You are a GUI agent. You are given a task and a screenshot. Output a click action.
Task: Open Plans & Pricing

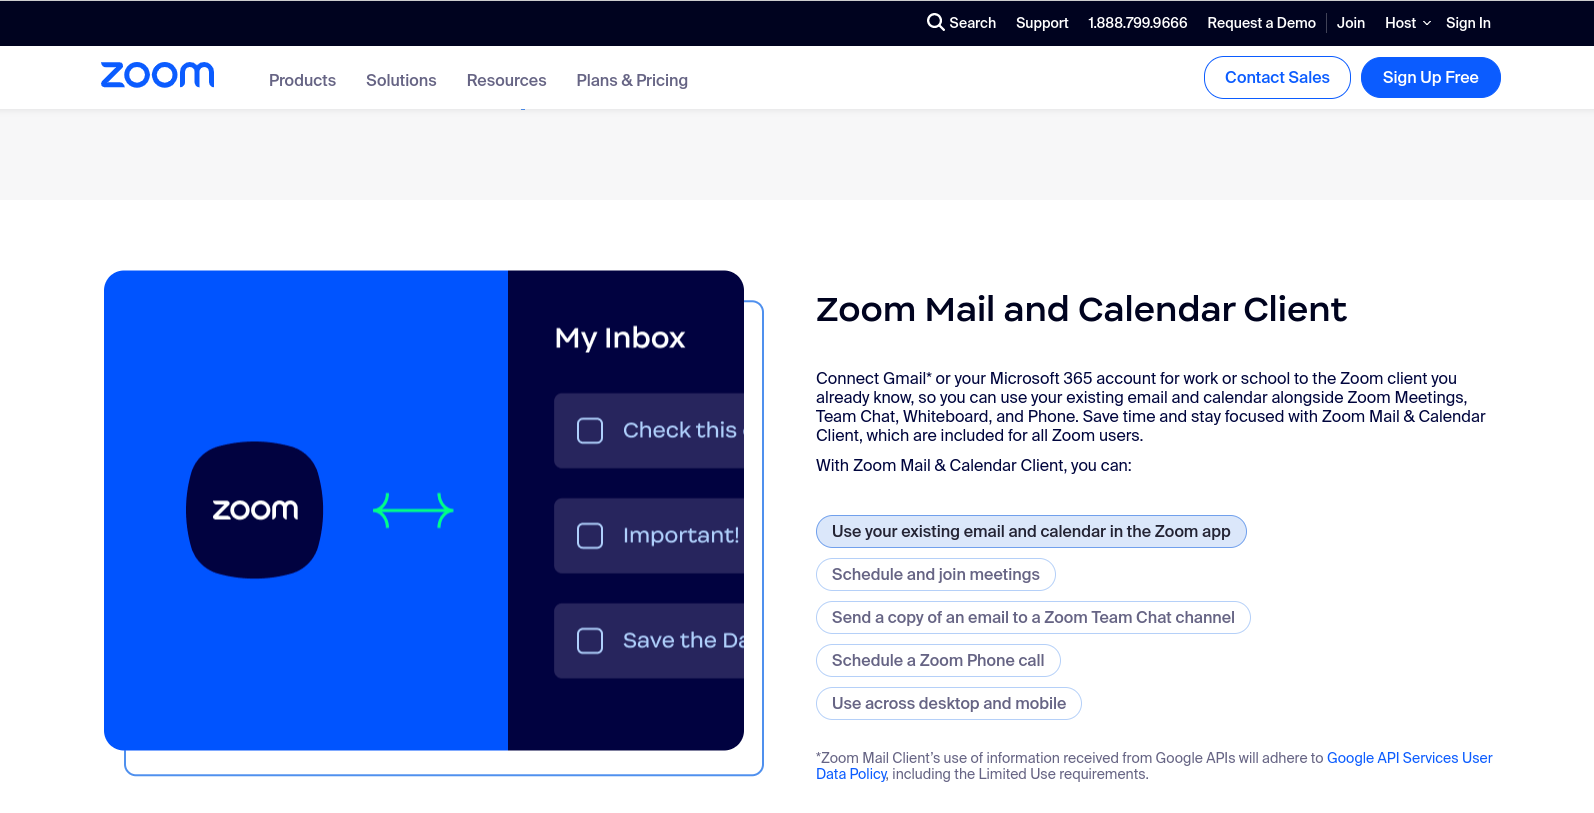632,80
